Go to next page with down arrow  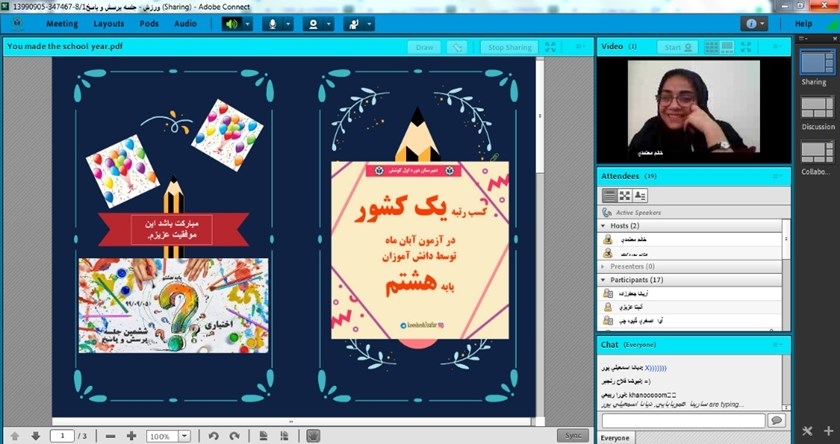click(35, 436)
